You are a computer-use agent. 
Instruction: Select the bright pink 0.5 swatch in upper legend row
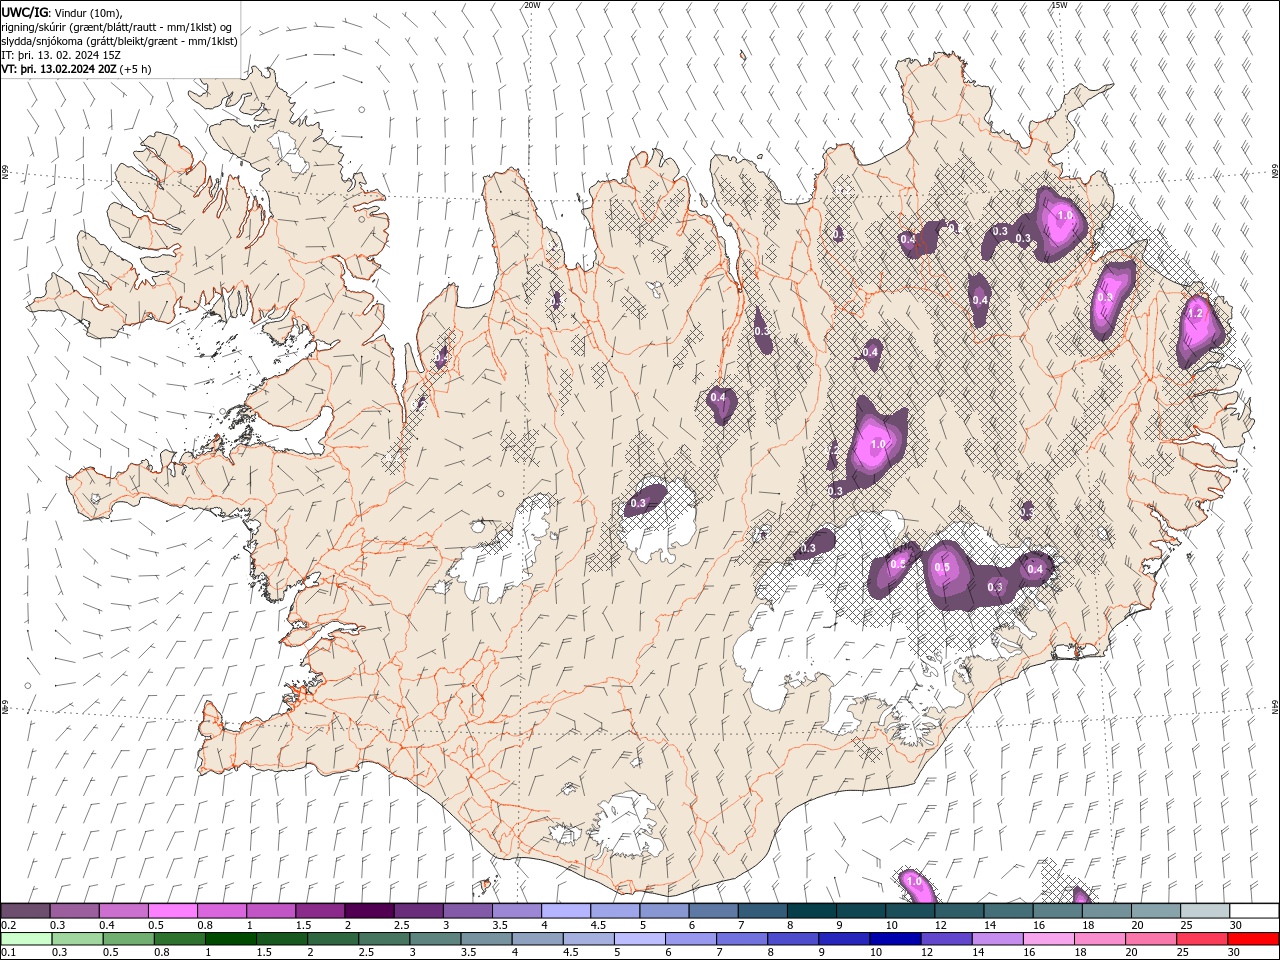[172, 911]
